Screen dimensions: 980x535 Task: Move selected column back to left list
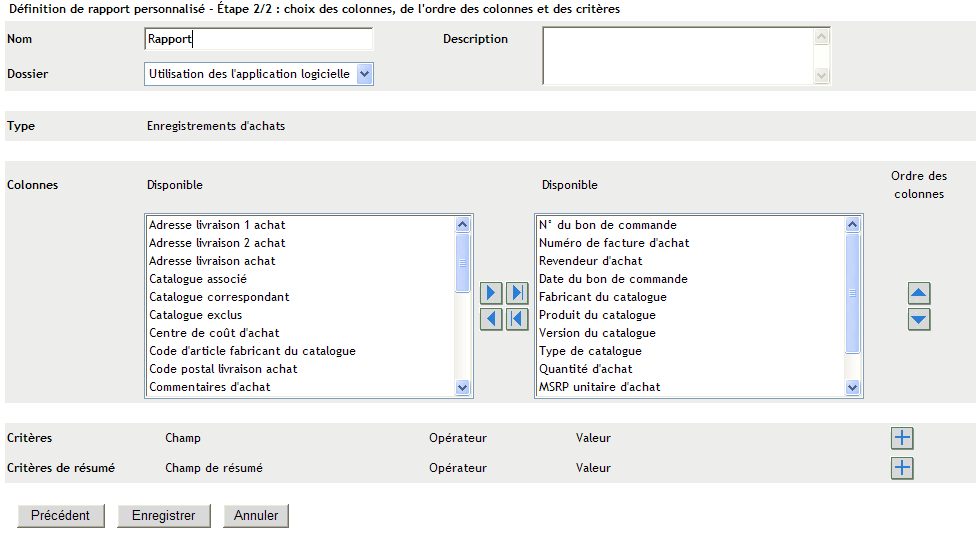tap(491, 319)
